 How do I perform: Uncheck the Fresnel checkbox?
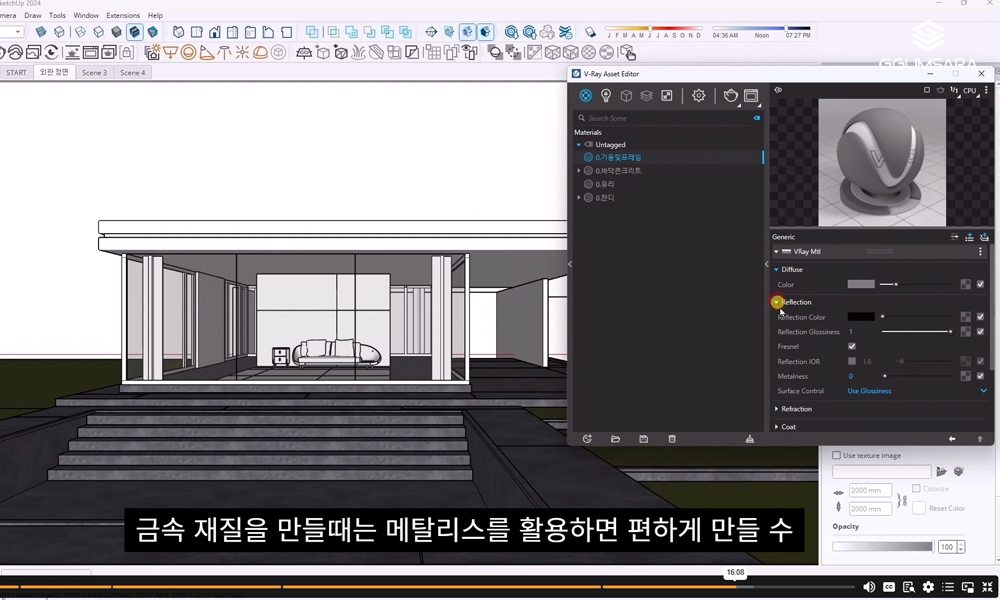tap(852, 346)
